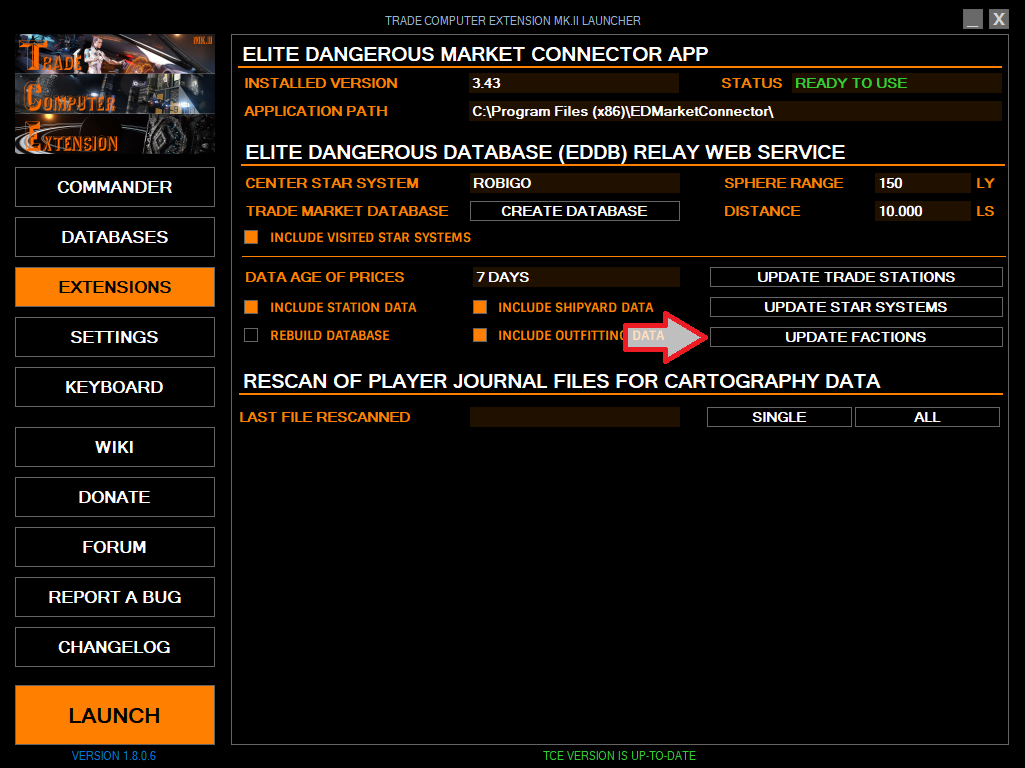
Task: Click Update Trade Stations
Action: (856, 277)
